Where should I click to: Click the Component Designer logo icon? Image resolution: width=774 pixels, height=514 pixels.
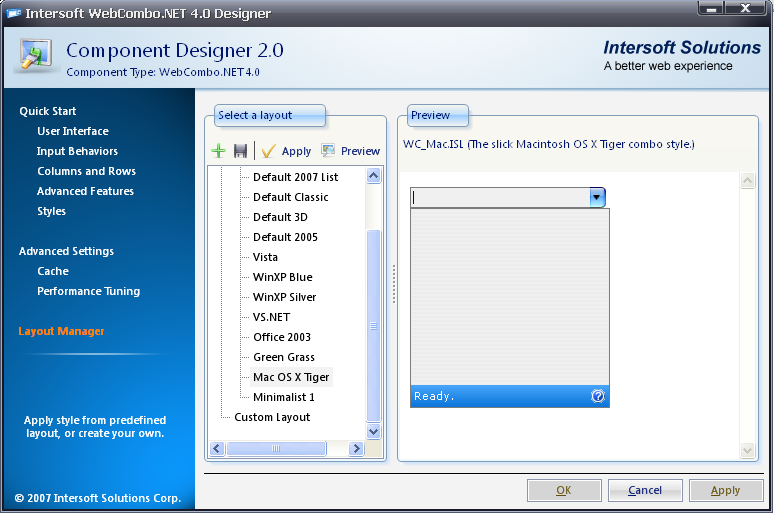tap(36, 54)
